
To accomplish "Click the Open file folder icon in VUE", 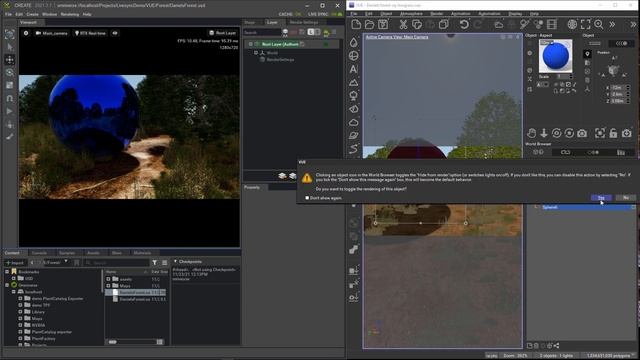I will pyautogui.click(x=369, y=24).
